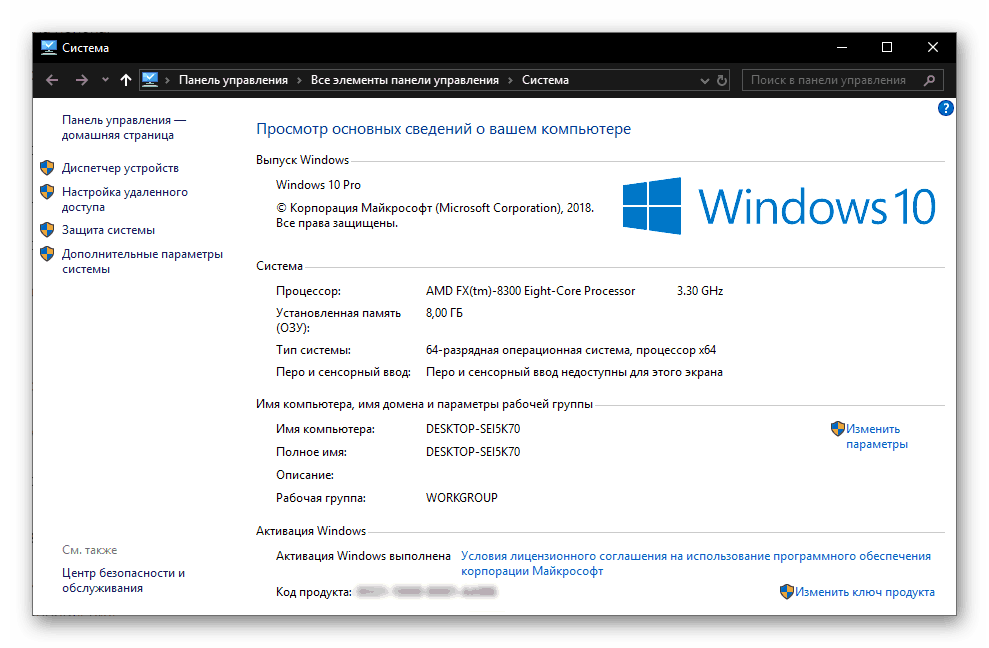Image resolution: width=989 pixels, height=648 pixels.
Task: Go forward with the forward arrow
Action: click(x=81, y=80)
